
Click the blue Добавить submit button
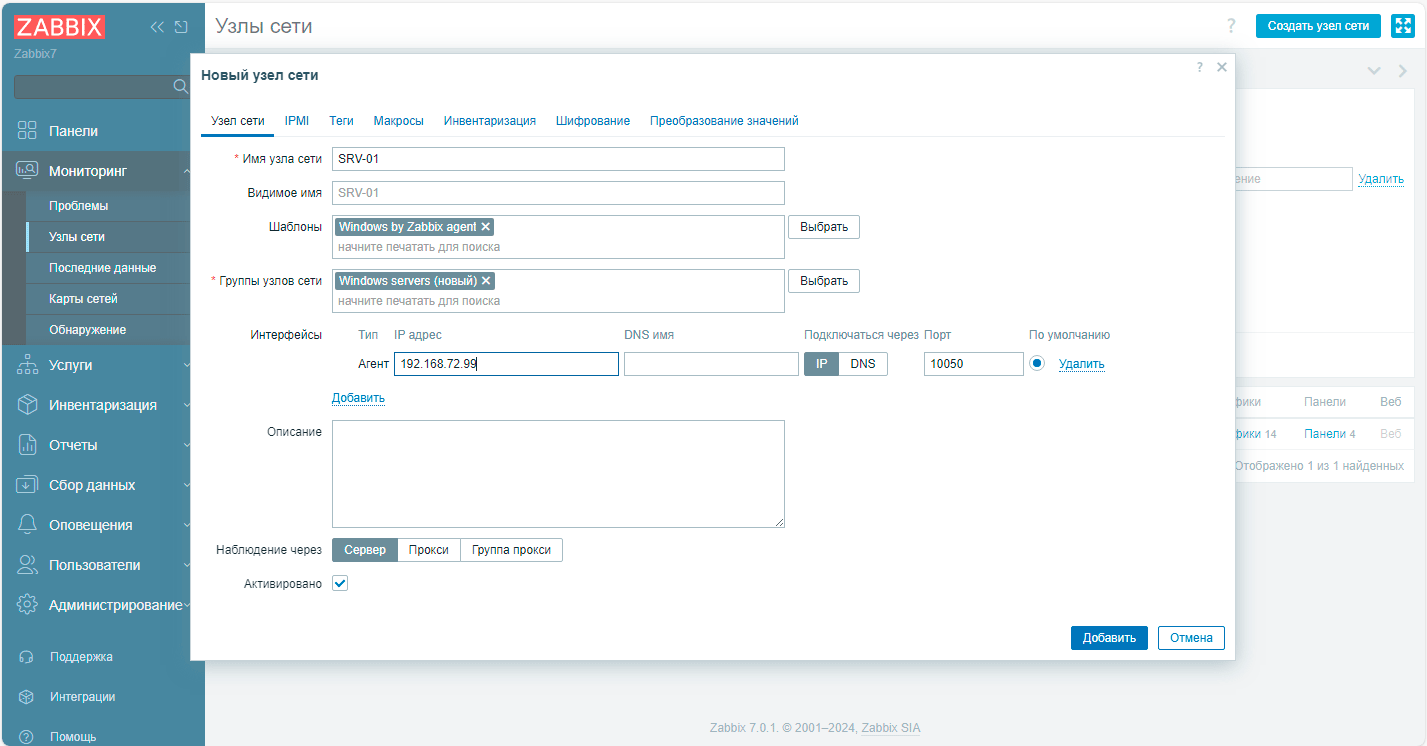coord(1109,638)
